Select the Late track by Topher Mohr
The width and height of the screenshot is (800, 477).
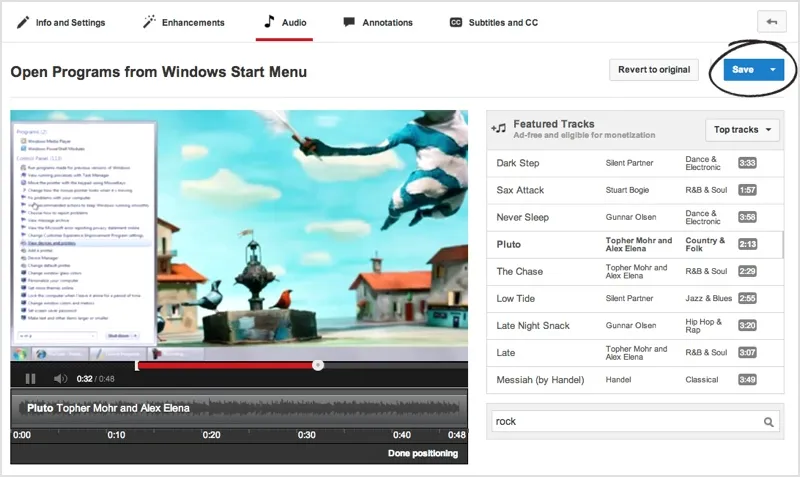click(x=635, y=353)
